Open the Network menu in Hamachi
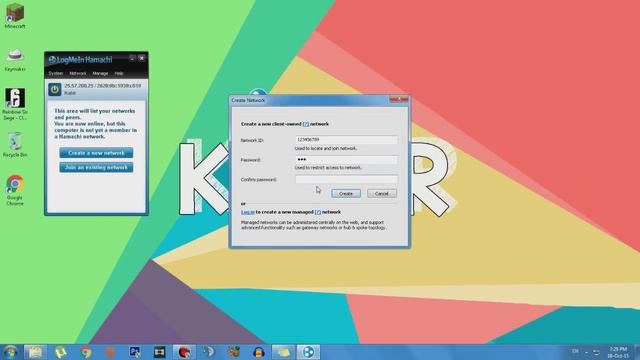 78,73
